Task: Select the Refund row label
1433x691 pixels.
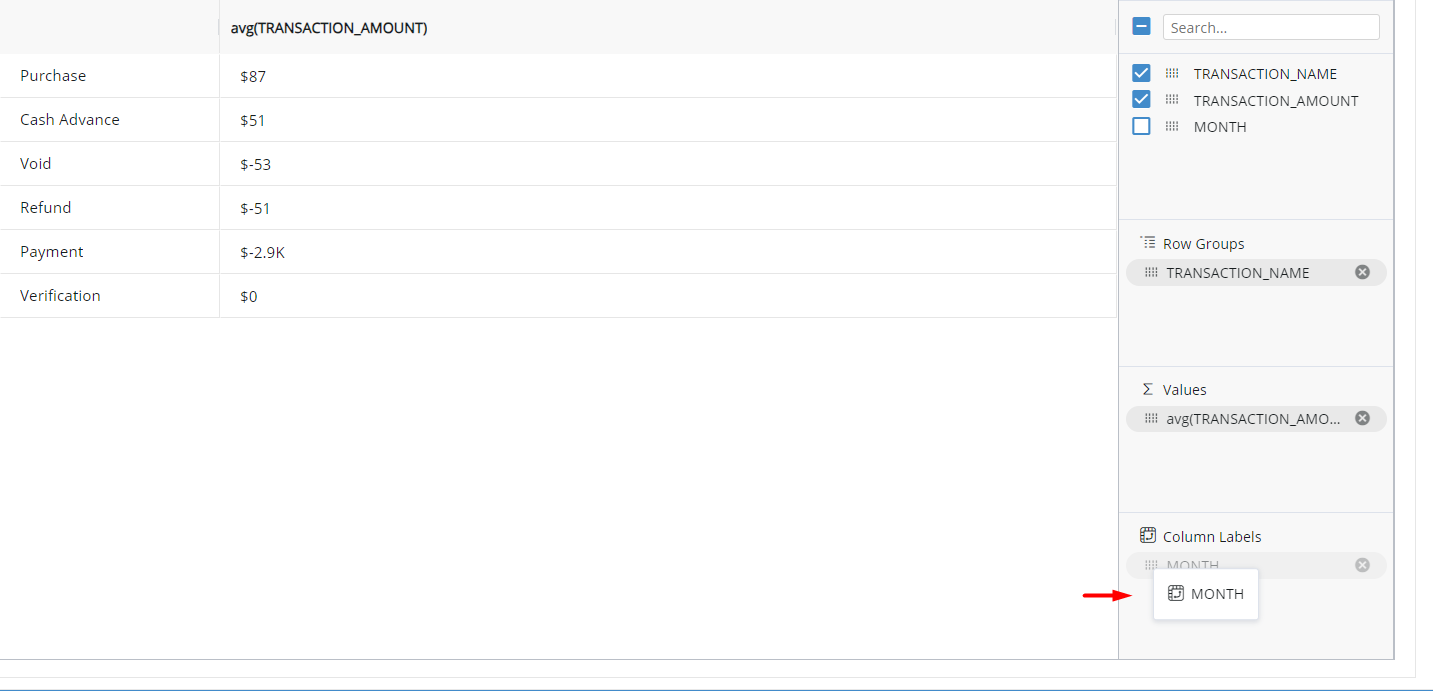Action: [46, 207]
